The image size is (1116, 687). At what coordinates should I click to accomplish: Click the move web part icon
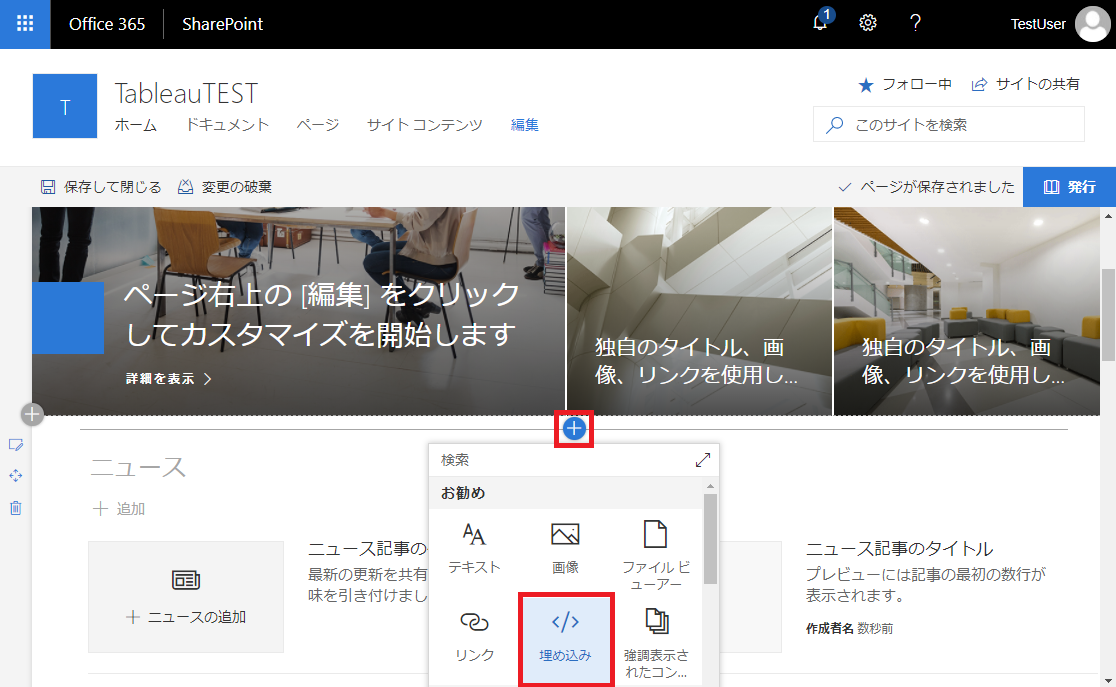[16, 476]
